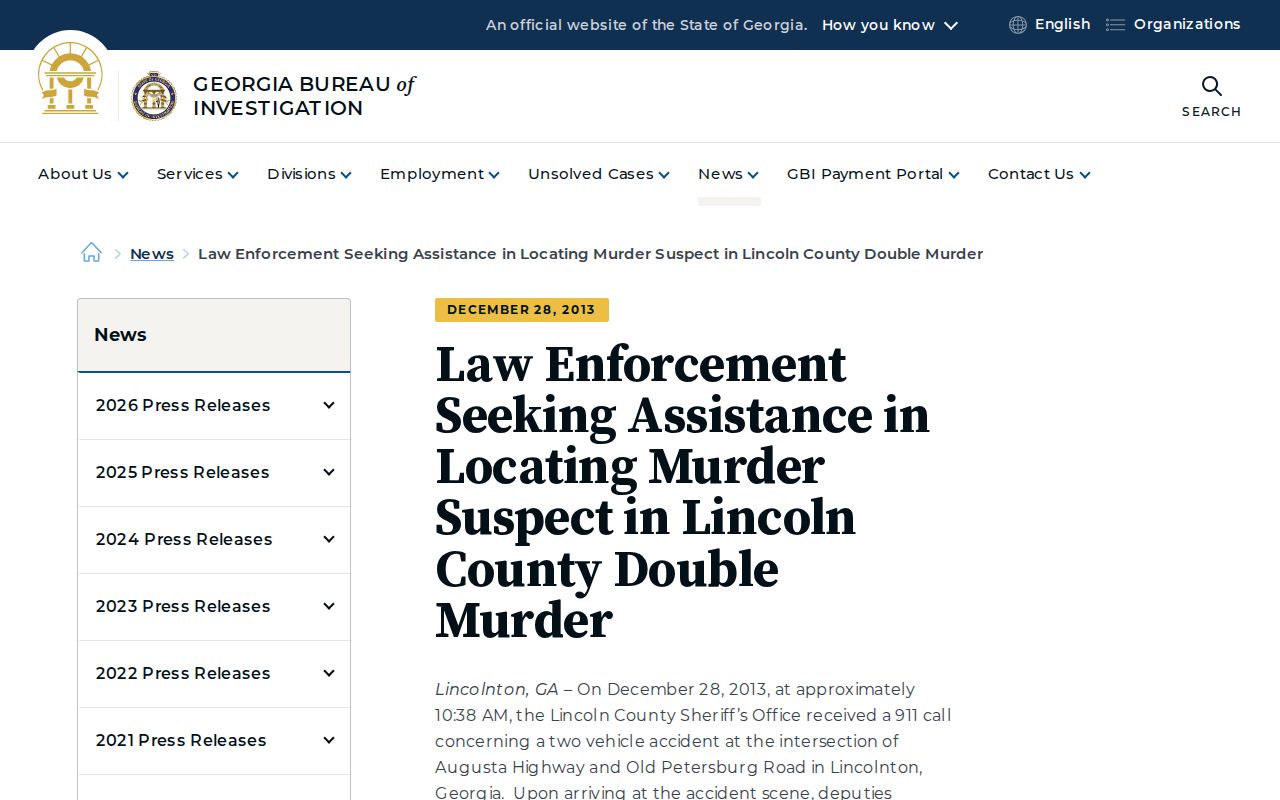Viewport: 1280px width, 800px height.
Task: Open the Employment dropdown menu
Action: click(x=440, y=174)
